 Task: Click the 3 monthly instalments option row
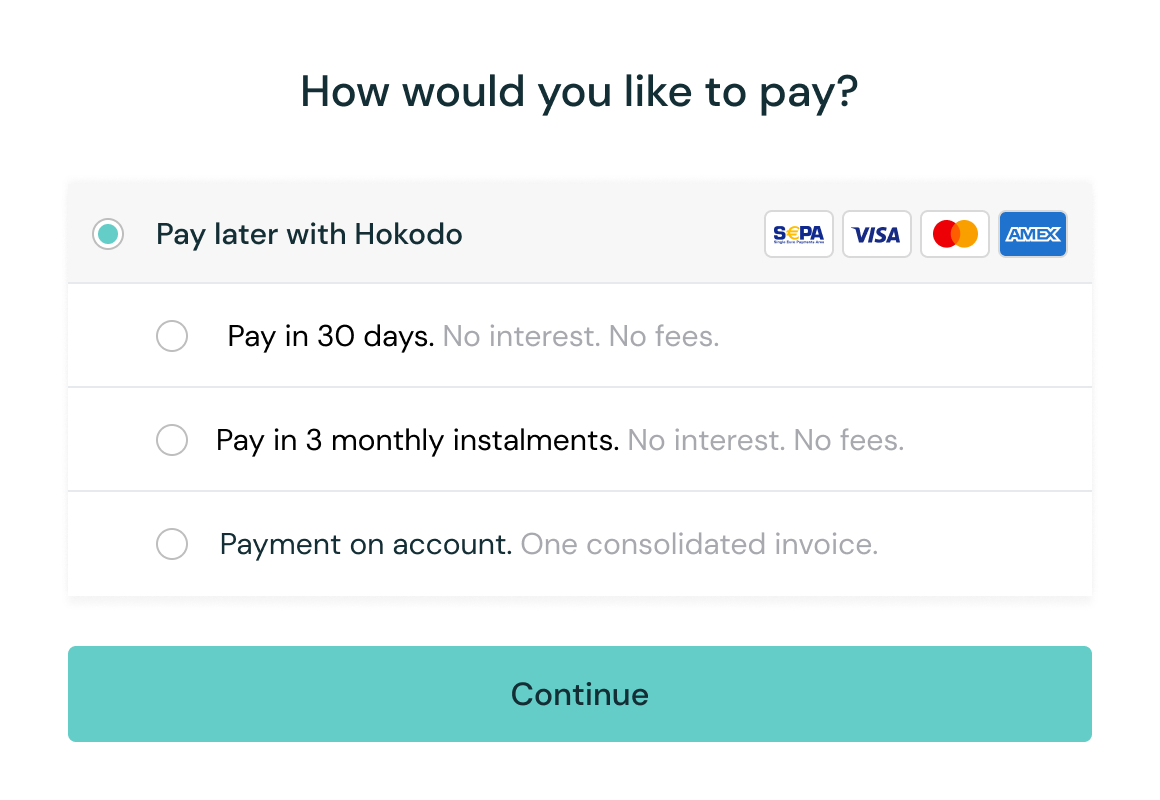[x=580, y=440]
